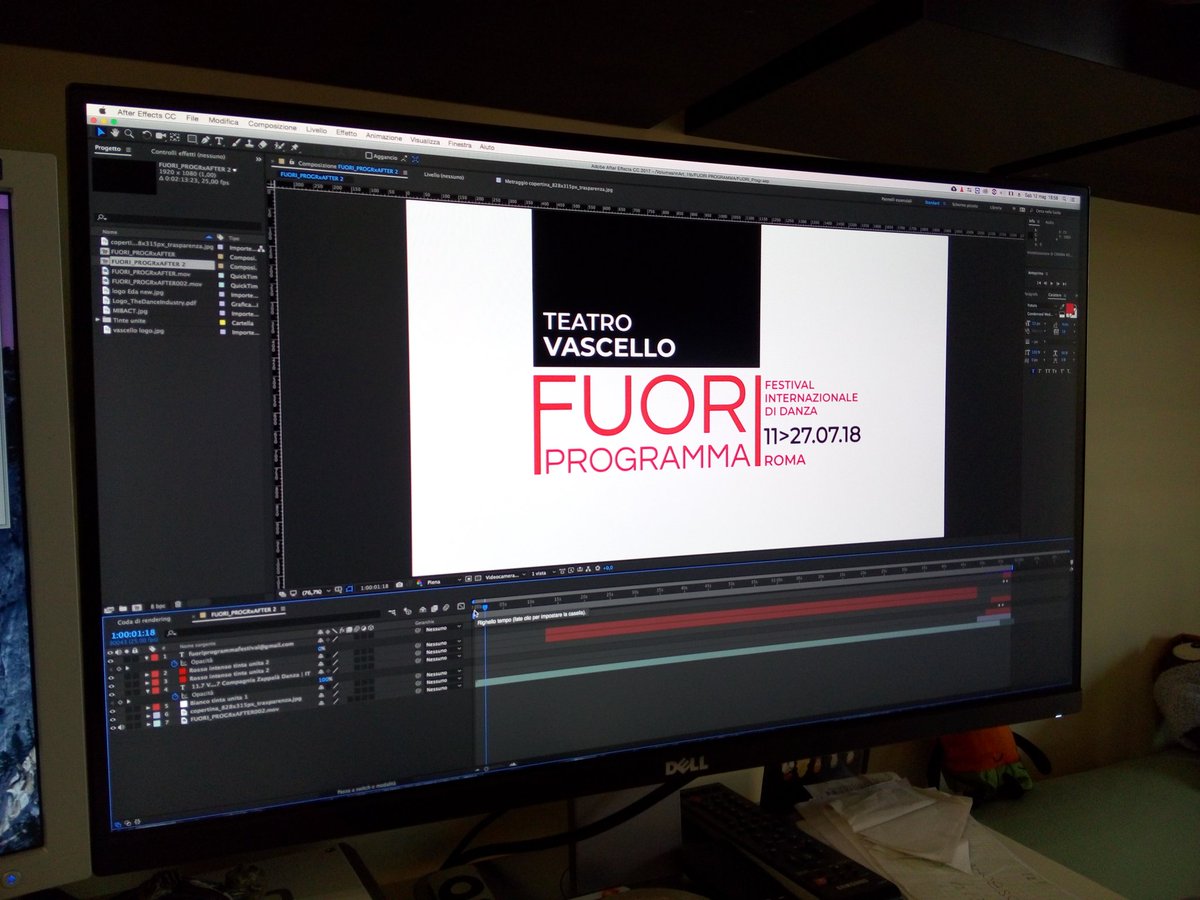This screenshot has width=1200, height=900.
Task: Collapse layer 4 properties triangle
Action: click(x=147, y=691)
